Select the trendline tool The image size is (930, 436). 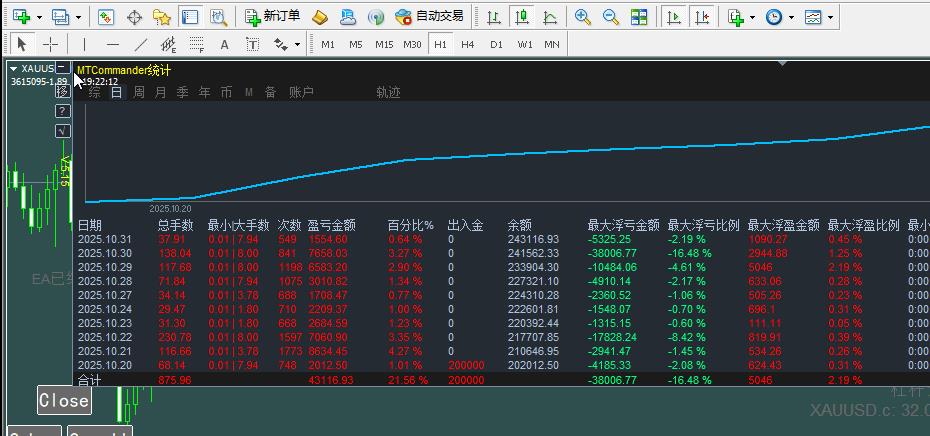click(141, 44)
